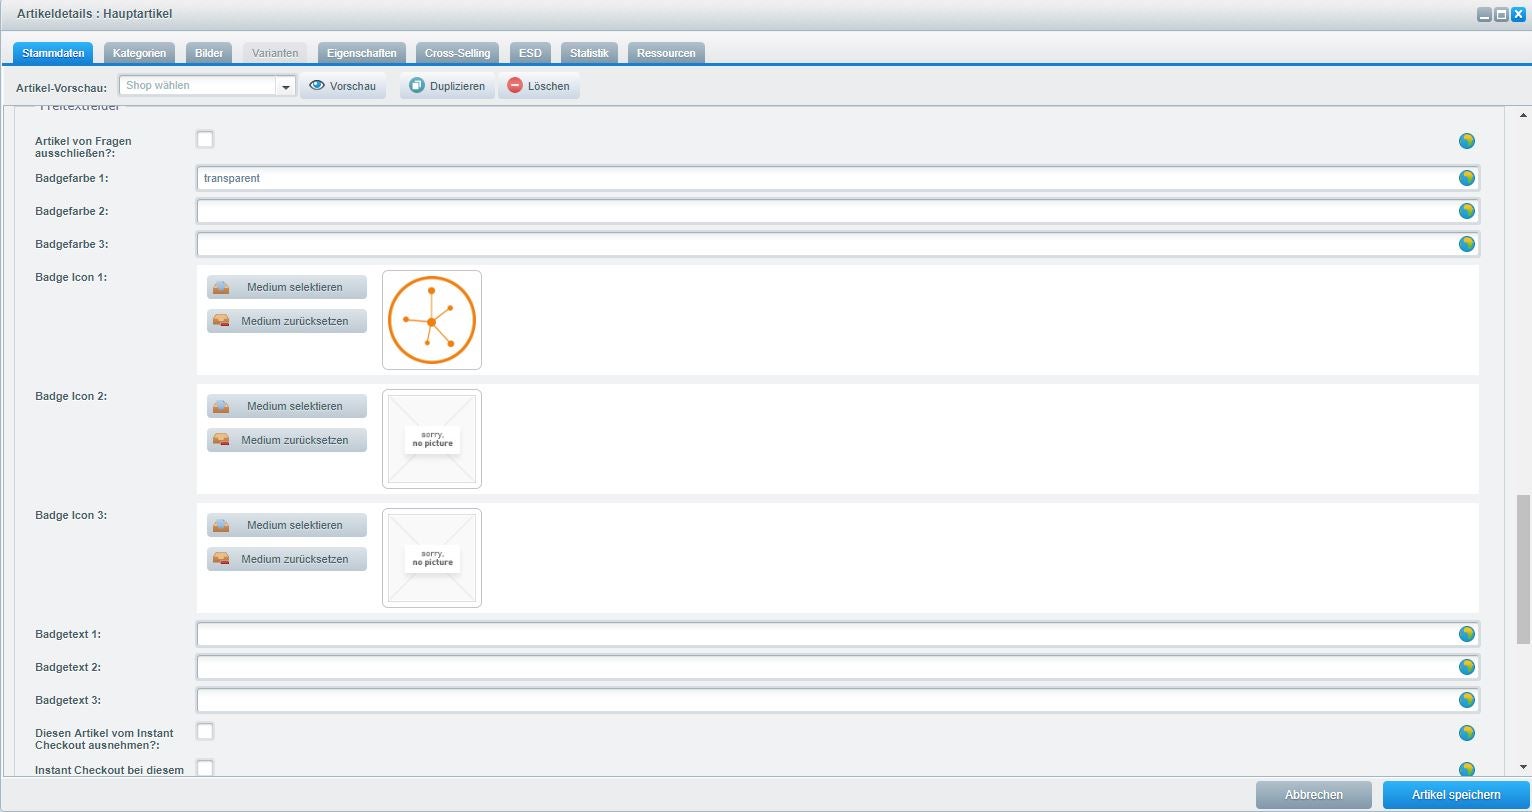
Task: Click the Shop wählen text field
Action: click(197, 86)
